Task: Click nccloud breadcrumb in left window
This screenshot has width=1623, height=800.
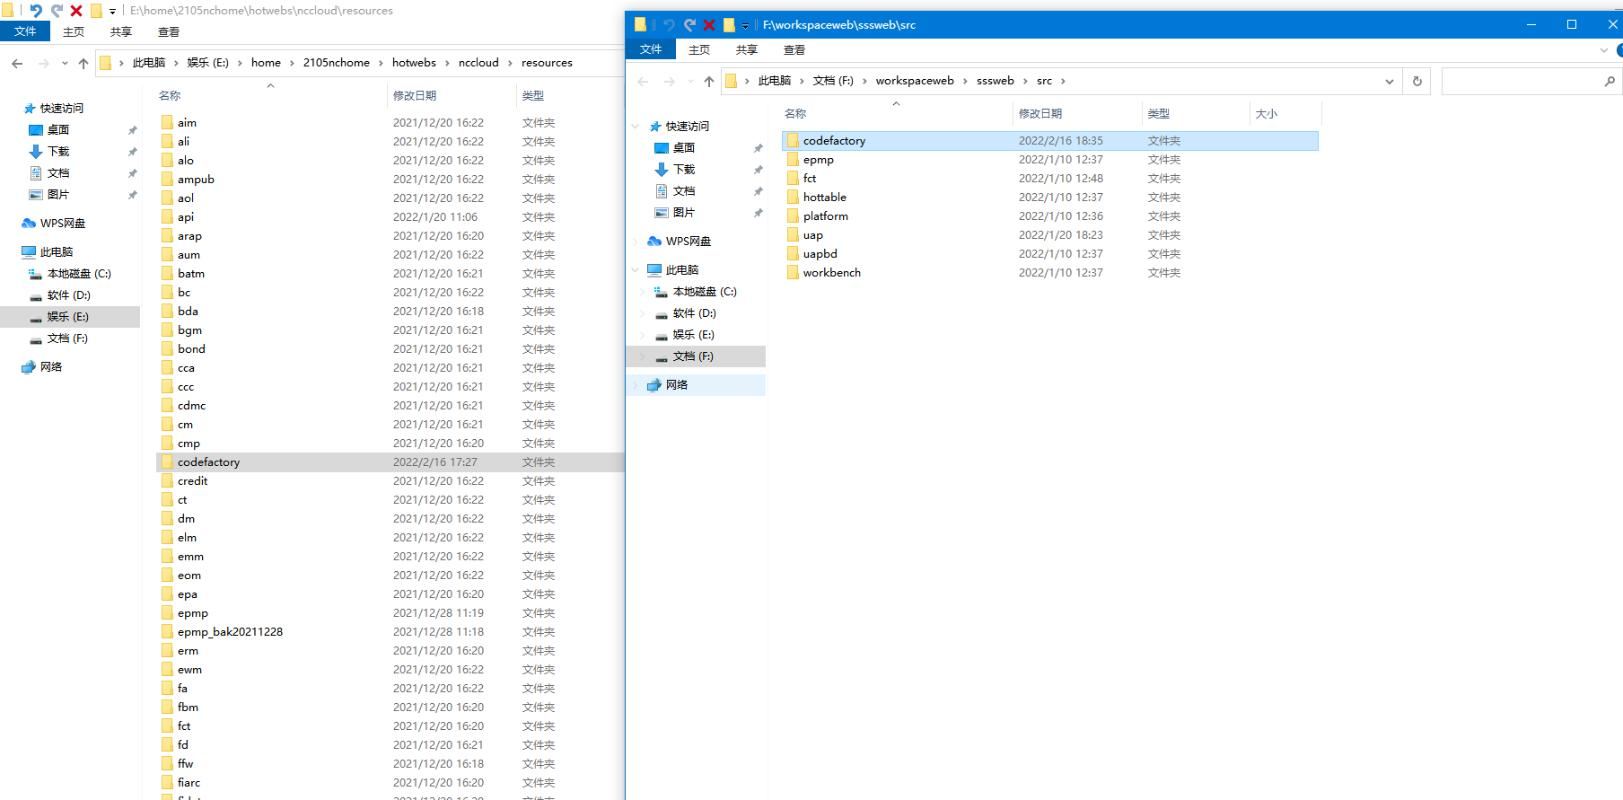Action: click(x=478, y=63)
